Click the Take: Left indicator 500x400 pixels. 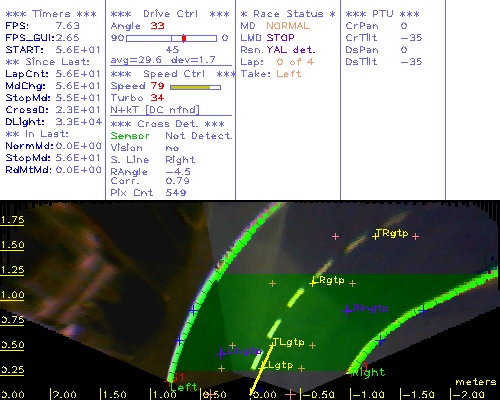tap(271, 74)
